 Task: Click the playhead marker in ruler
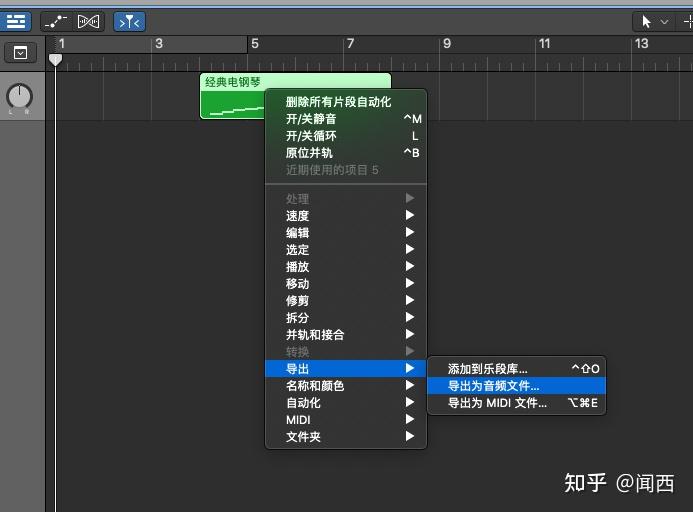(x=55, y=60)
